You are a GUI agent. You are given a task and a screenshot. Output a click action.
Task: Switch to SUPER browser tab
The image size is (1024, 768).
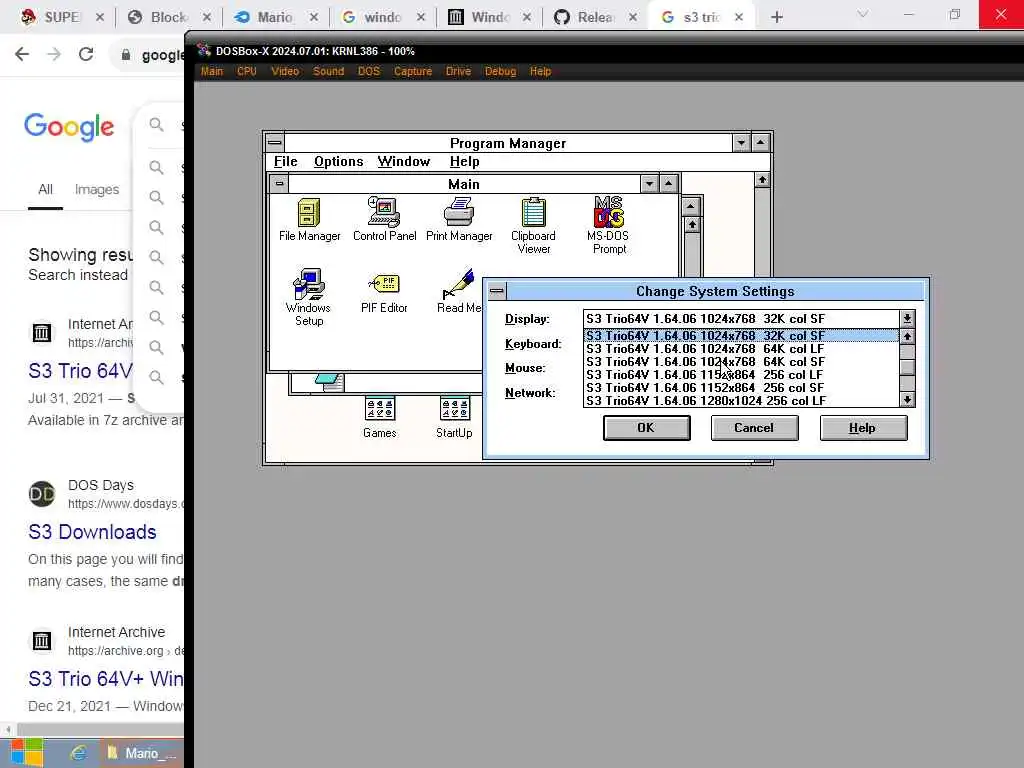tap(62, 17)
